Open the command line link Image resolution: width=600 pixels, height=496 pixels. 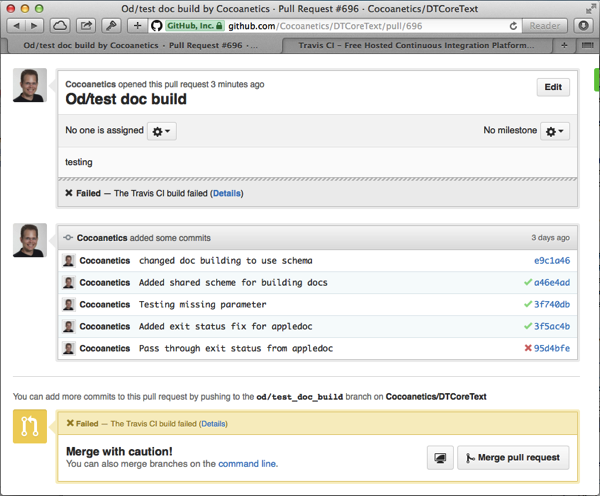247,464
